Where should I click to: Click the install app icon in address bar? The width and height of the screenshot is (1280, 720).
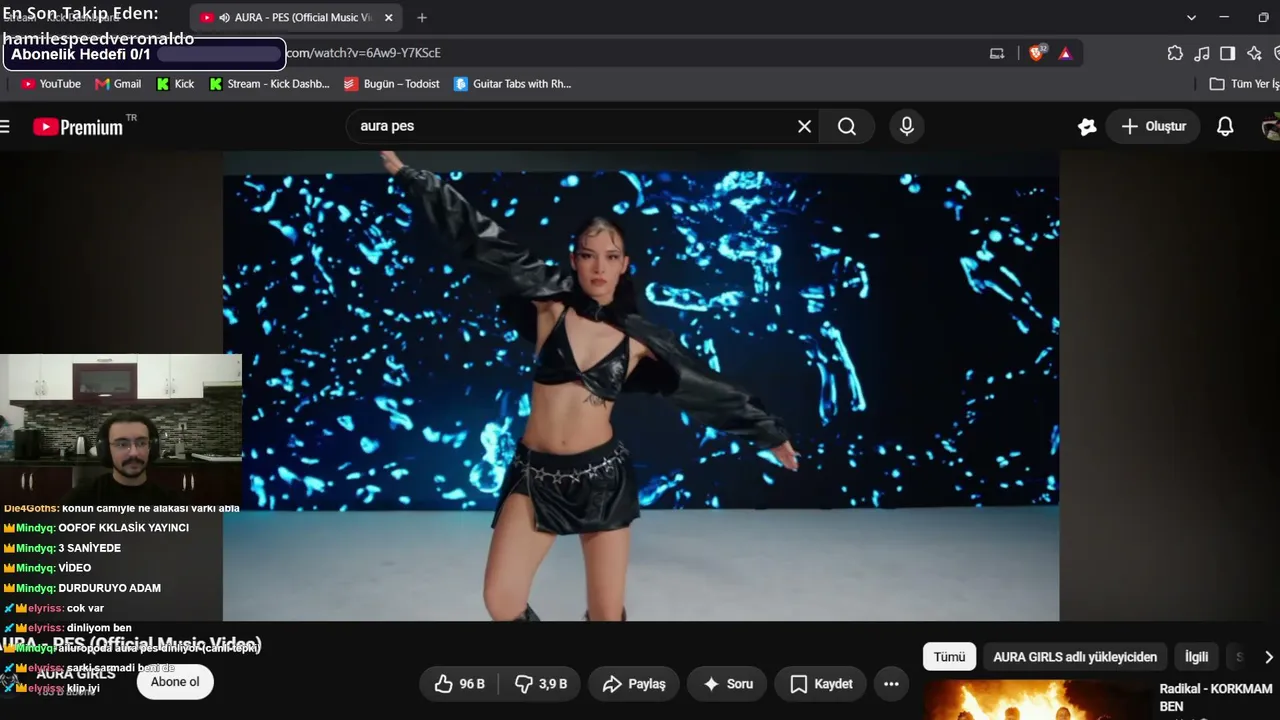tap(997, 53)
